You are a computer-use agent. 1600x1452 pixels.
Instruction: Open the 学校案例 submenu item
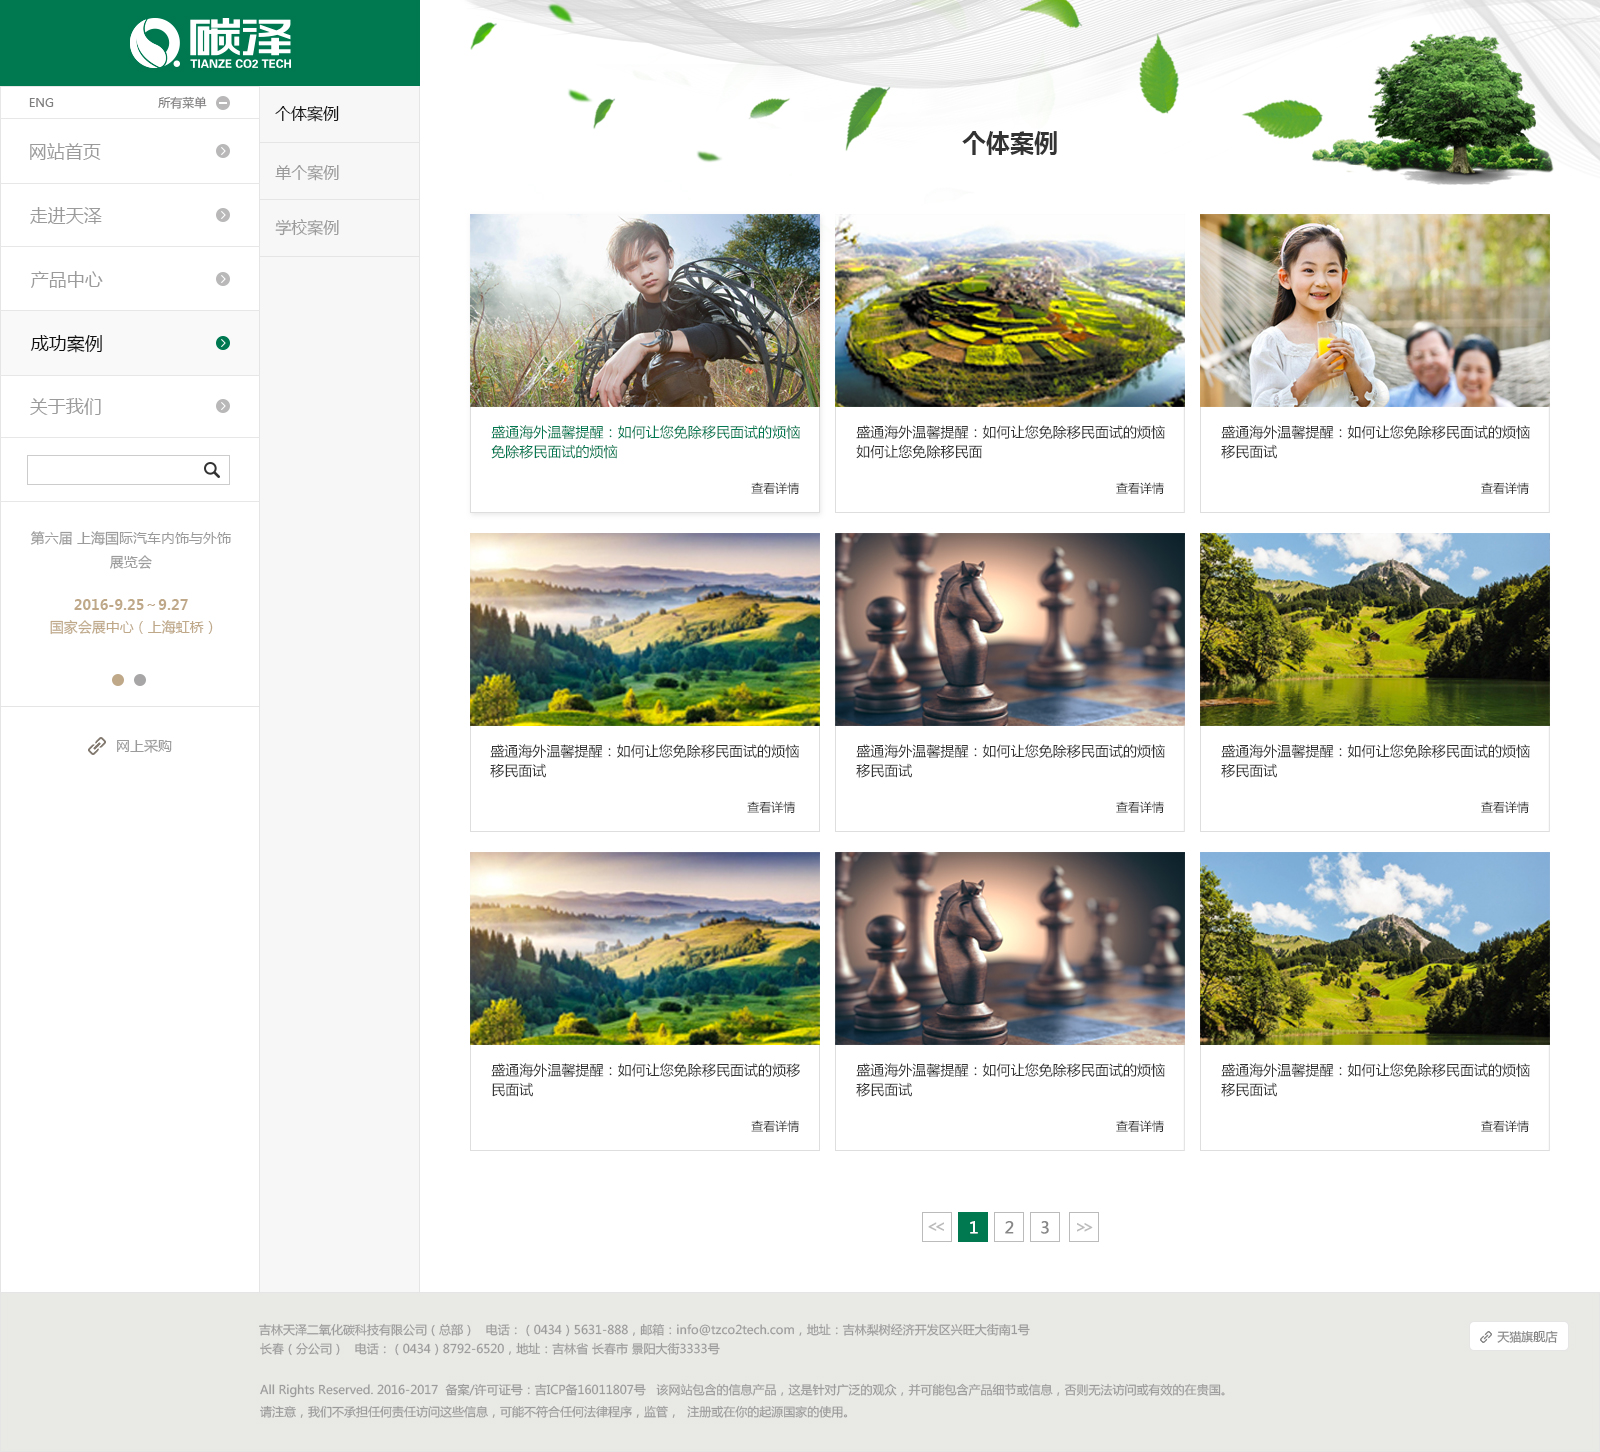pos(307,228)
